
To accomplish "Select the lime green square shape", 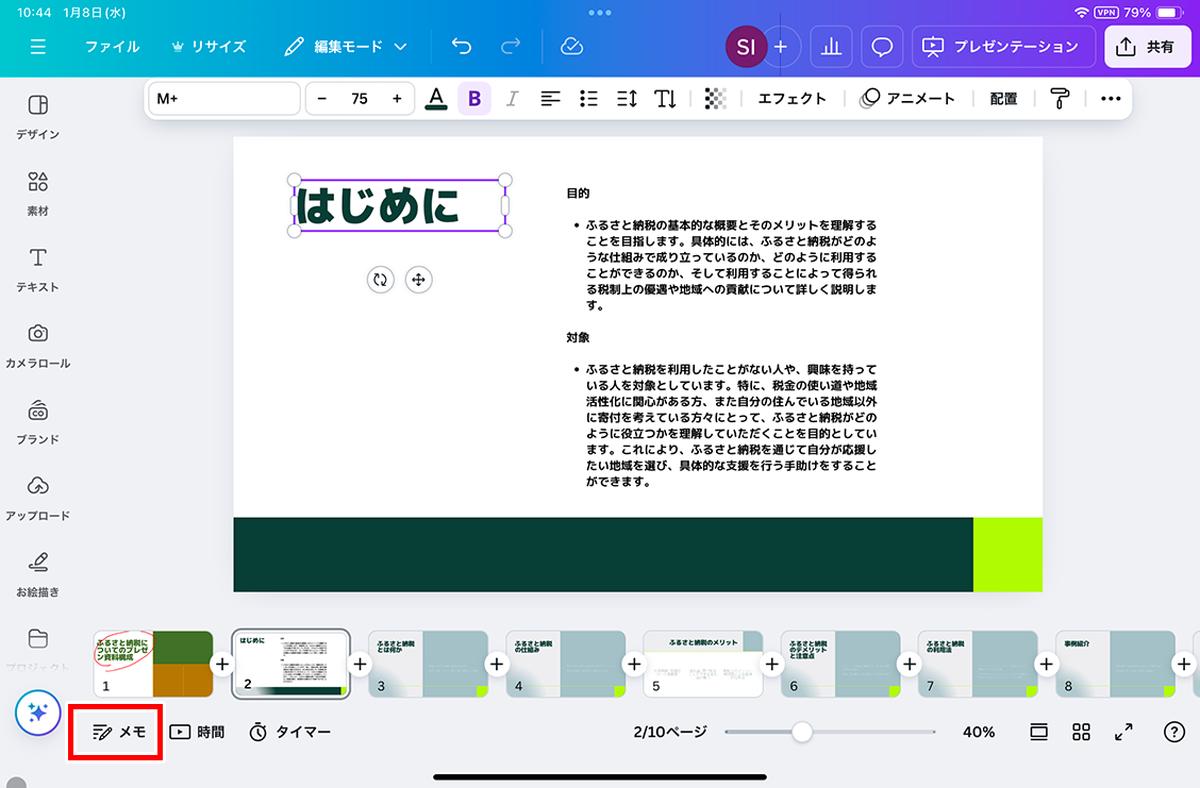I will point(1008,555).
